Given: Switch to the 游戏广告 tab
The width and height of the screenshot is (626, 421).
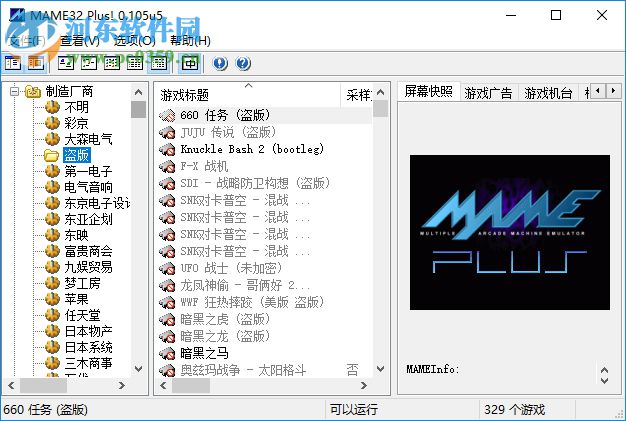Looking at the screenshot, I should pyautogui.click(x=488, y=93).
